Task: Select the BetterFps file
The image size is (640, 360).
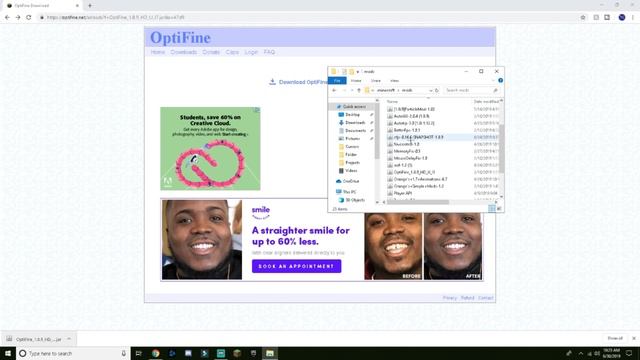Action: pos(407,130)
